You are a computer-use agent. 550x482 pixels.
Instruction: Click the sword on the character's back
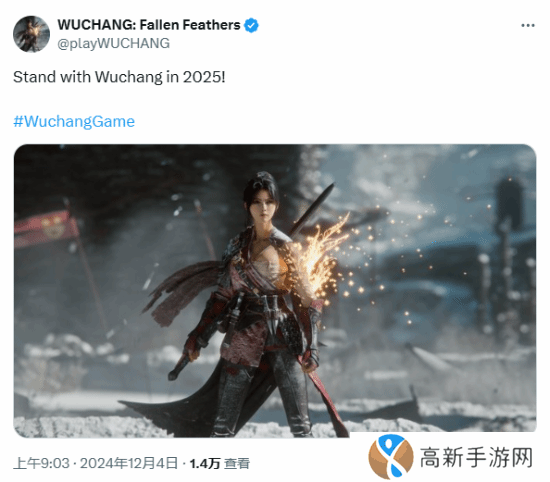pyautogui.click(x=310, y=207)
